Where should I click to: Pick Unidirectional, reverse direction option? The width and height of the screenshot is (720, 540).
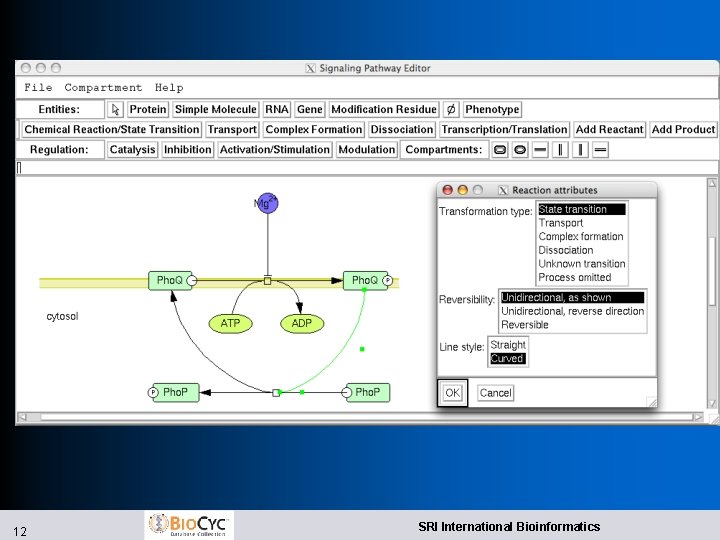pos(573,311)
